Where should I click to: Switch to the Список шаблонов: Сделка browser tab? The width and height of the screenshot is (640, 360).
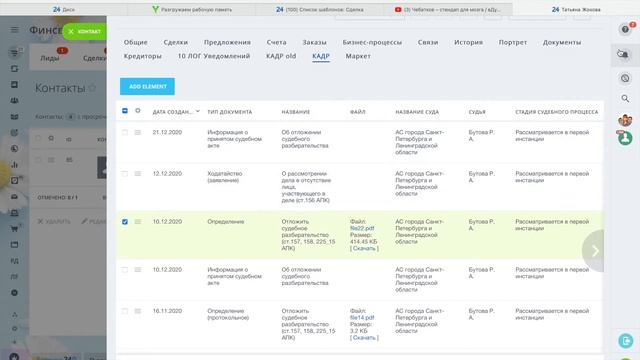tap(320, 9)
